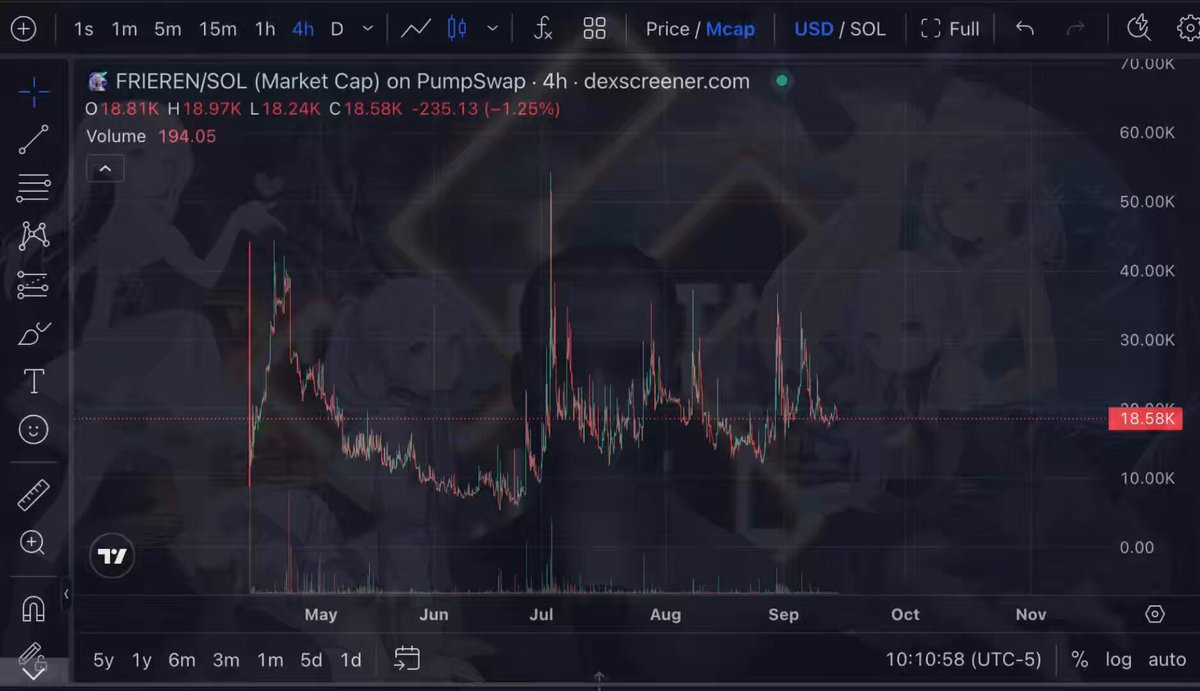1200x691 pixels.
Task: Select the Text annotation tool
Action: click(33, 381)
